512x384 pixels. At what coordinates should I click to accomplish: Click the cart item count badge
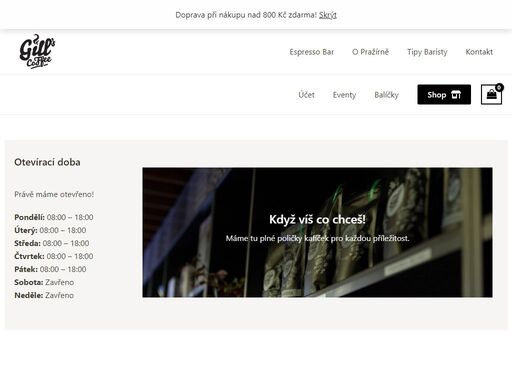coord(499,88)
